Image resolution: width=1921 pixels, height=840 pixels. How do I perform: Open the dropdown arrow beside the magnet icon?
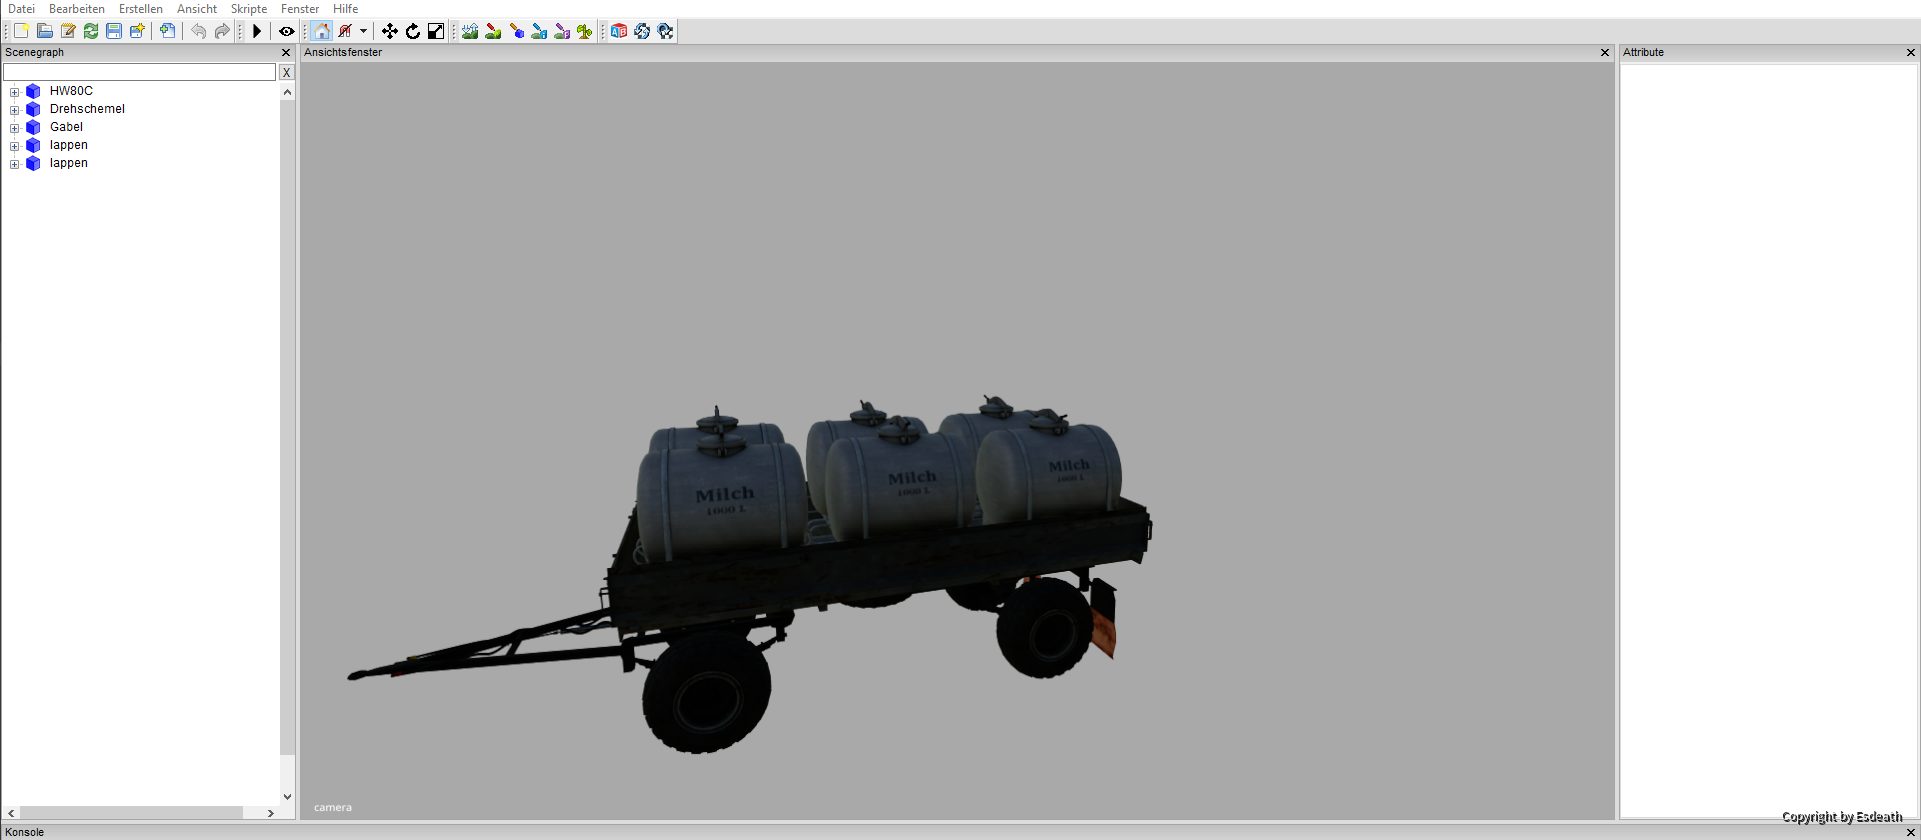click(x=364, y=31)
